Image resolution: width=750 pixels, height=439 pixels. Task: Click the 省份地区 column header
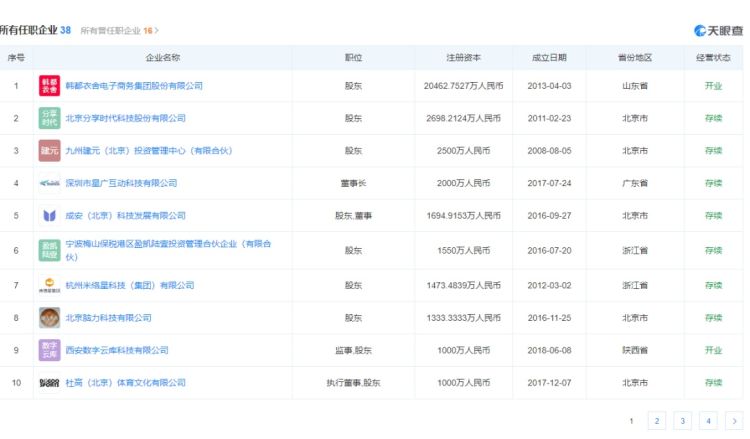click(x=635, y=58)
